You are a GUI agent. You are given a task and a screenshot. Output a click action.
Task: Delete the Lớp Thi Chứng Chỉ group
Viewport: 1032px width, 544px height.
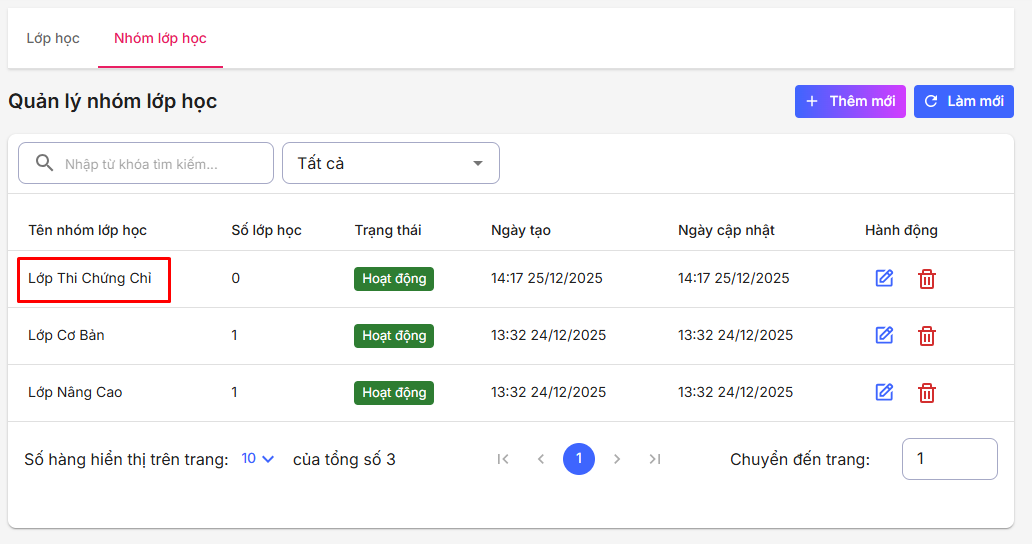click(x=927, y=279)
